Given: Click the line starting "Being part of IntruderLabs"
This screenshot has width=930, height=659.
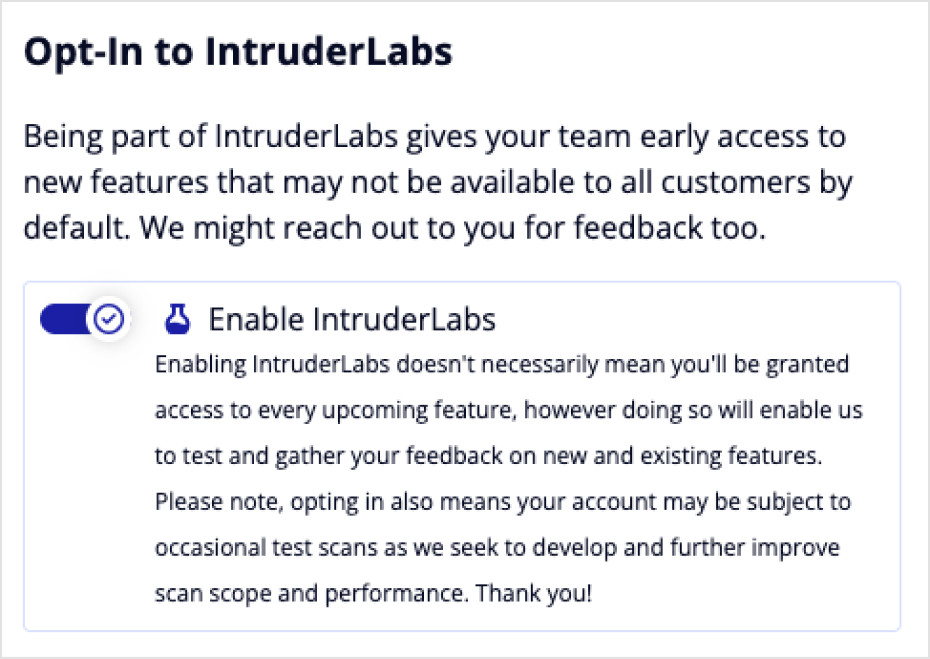Looking at the screenshot, I should coord(434,135).
